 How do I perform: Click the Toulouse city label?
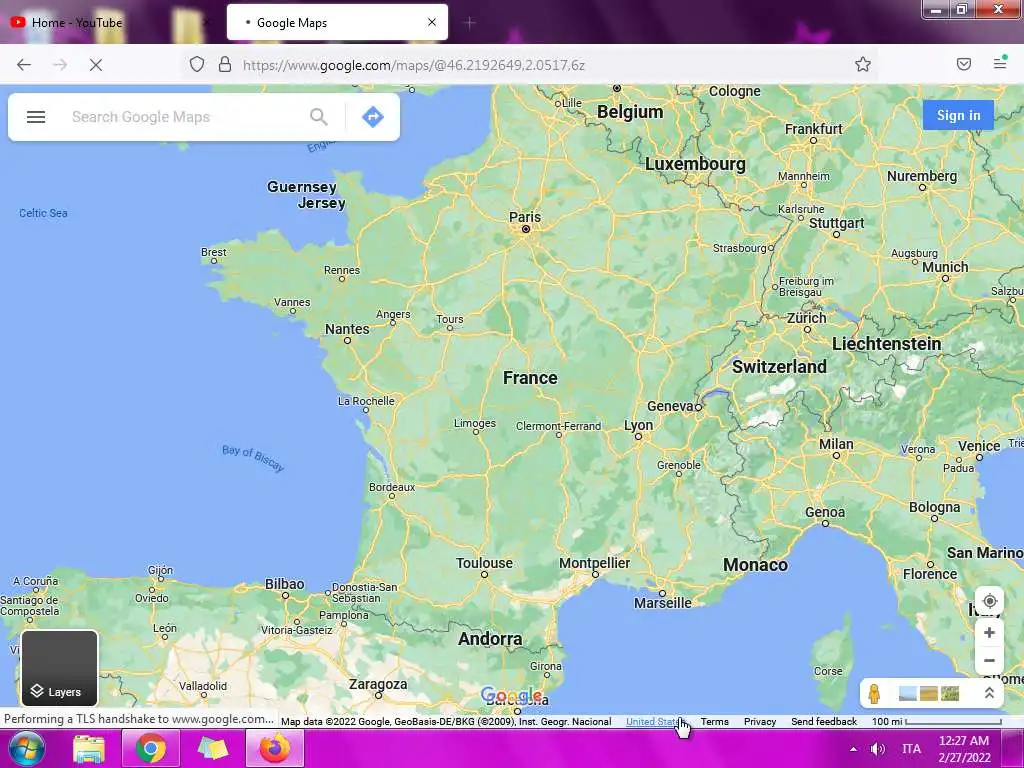(x=484, y=563)
